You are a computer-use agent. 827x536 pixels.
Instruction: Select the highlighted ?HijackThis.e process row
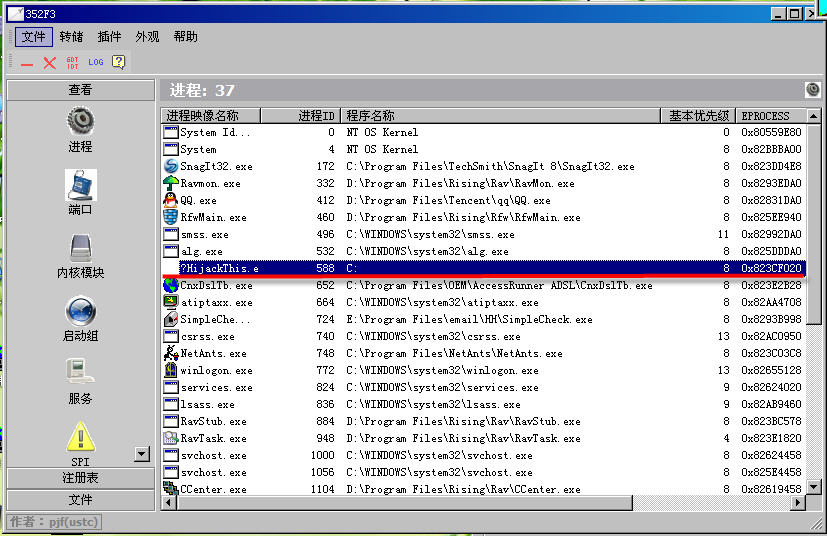click(483, 268)
